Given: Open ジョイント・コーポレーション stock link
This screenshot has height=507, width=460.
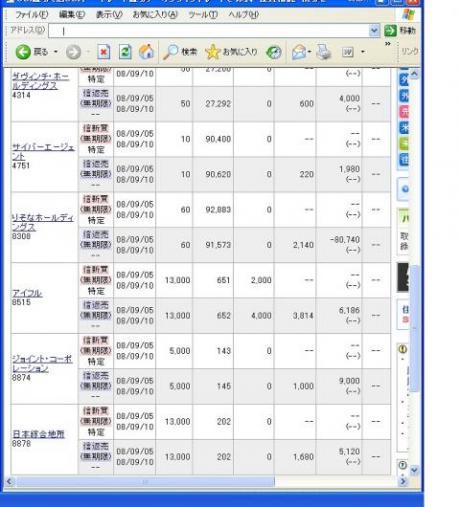Looking at the screenshot, I should pyautogui.click(x=42, y=364).
